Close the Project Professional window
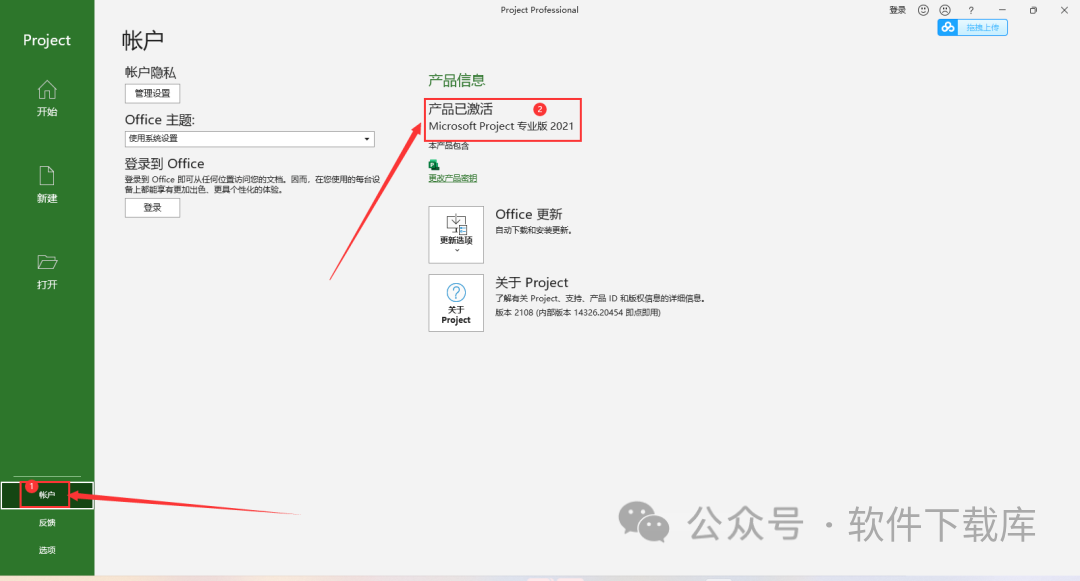The width and height of the screenshot is (1080, 581). click(x=1064, y=10)
